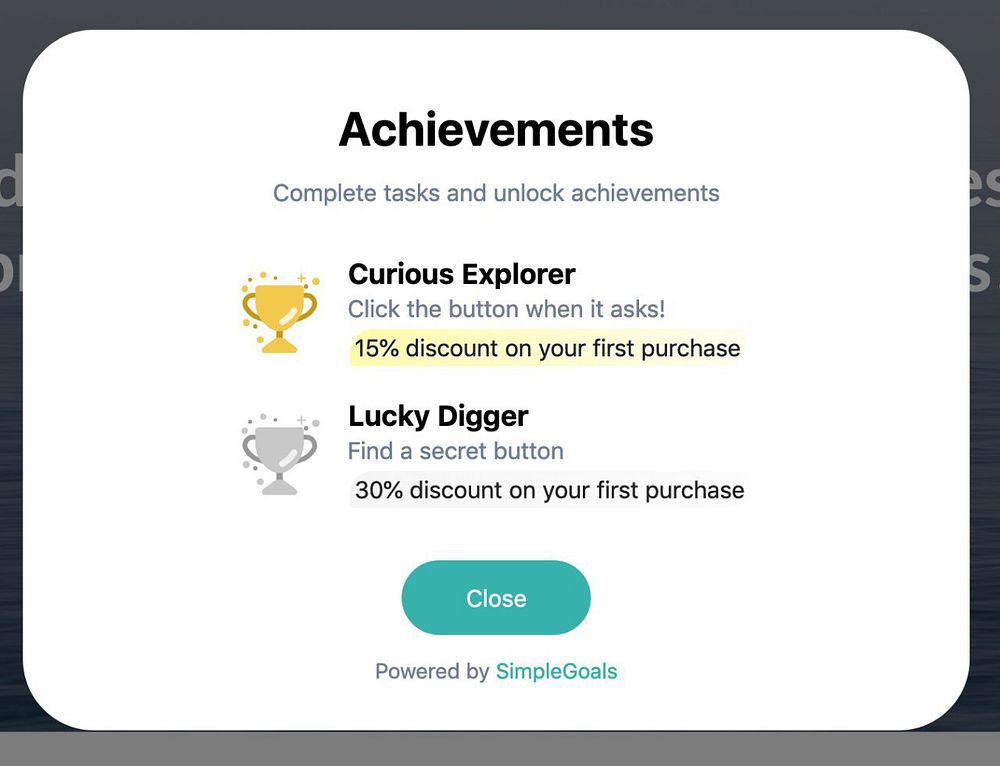This screenshot has height=766, width=1000.
Task: Click the dark overlay strip above the dialog
Action: pyautogui.click(x=500, y=12)
